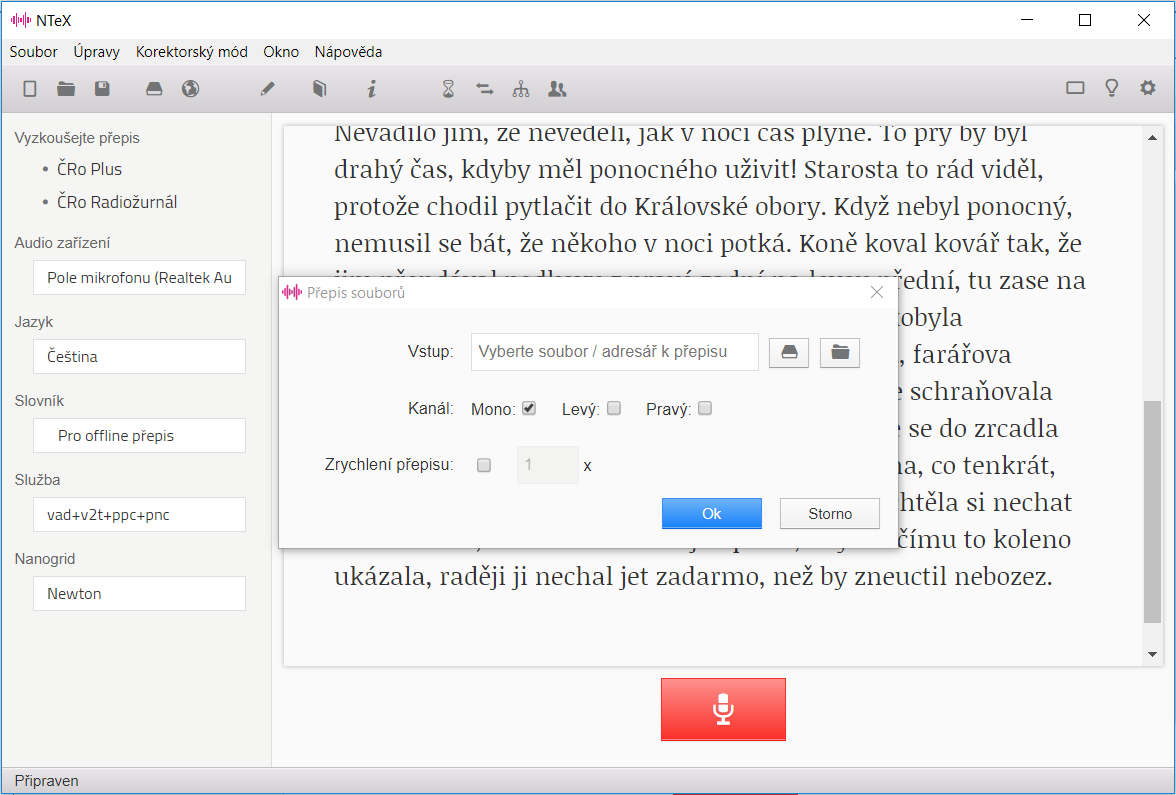The width and height of the screenshot is (1176, 795).
Task: Click the text area vertical scrollbar thumb
Action: tap(1152, 512)
